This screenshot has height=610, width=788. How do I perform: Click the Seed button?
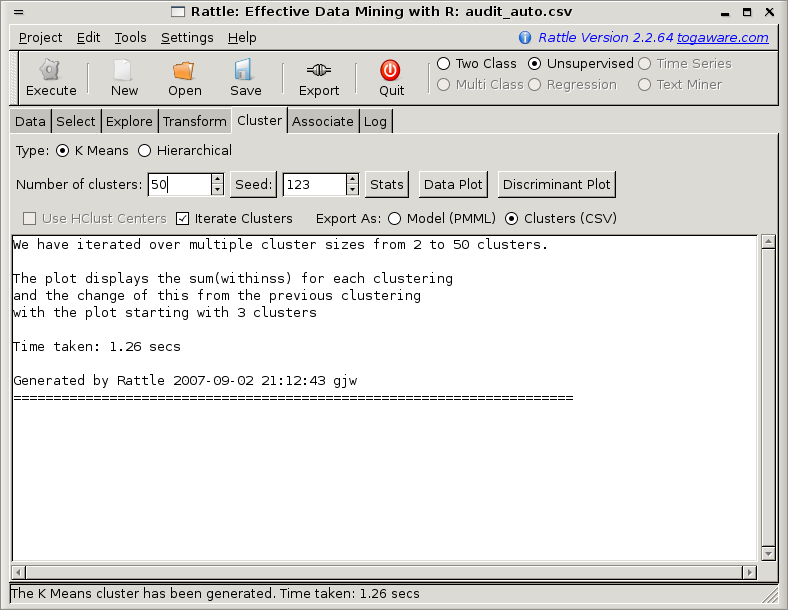coord(253,184)
